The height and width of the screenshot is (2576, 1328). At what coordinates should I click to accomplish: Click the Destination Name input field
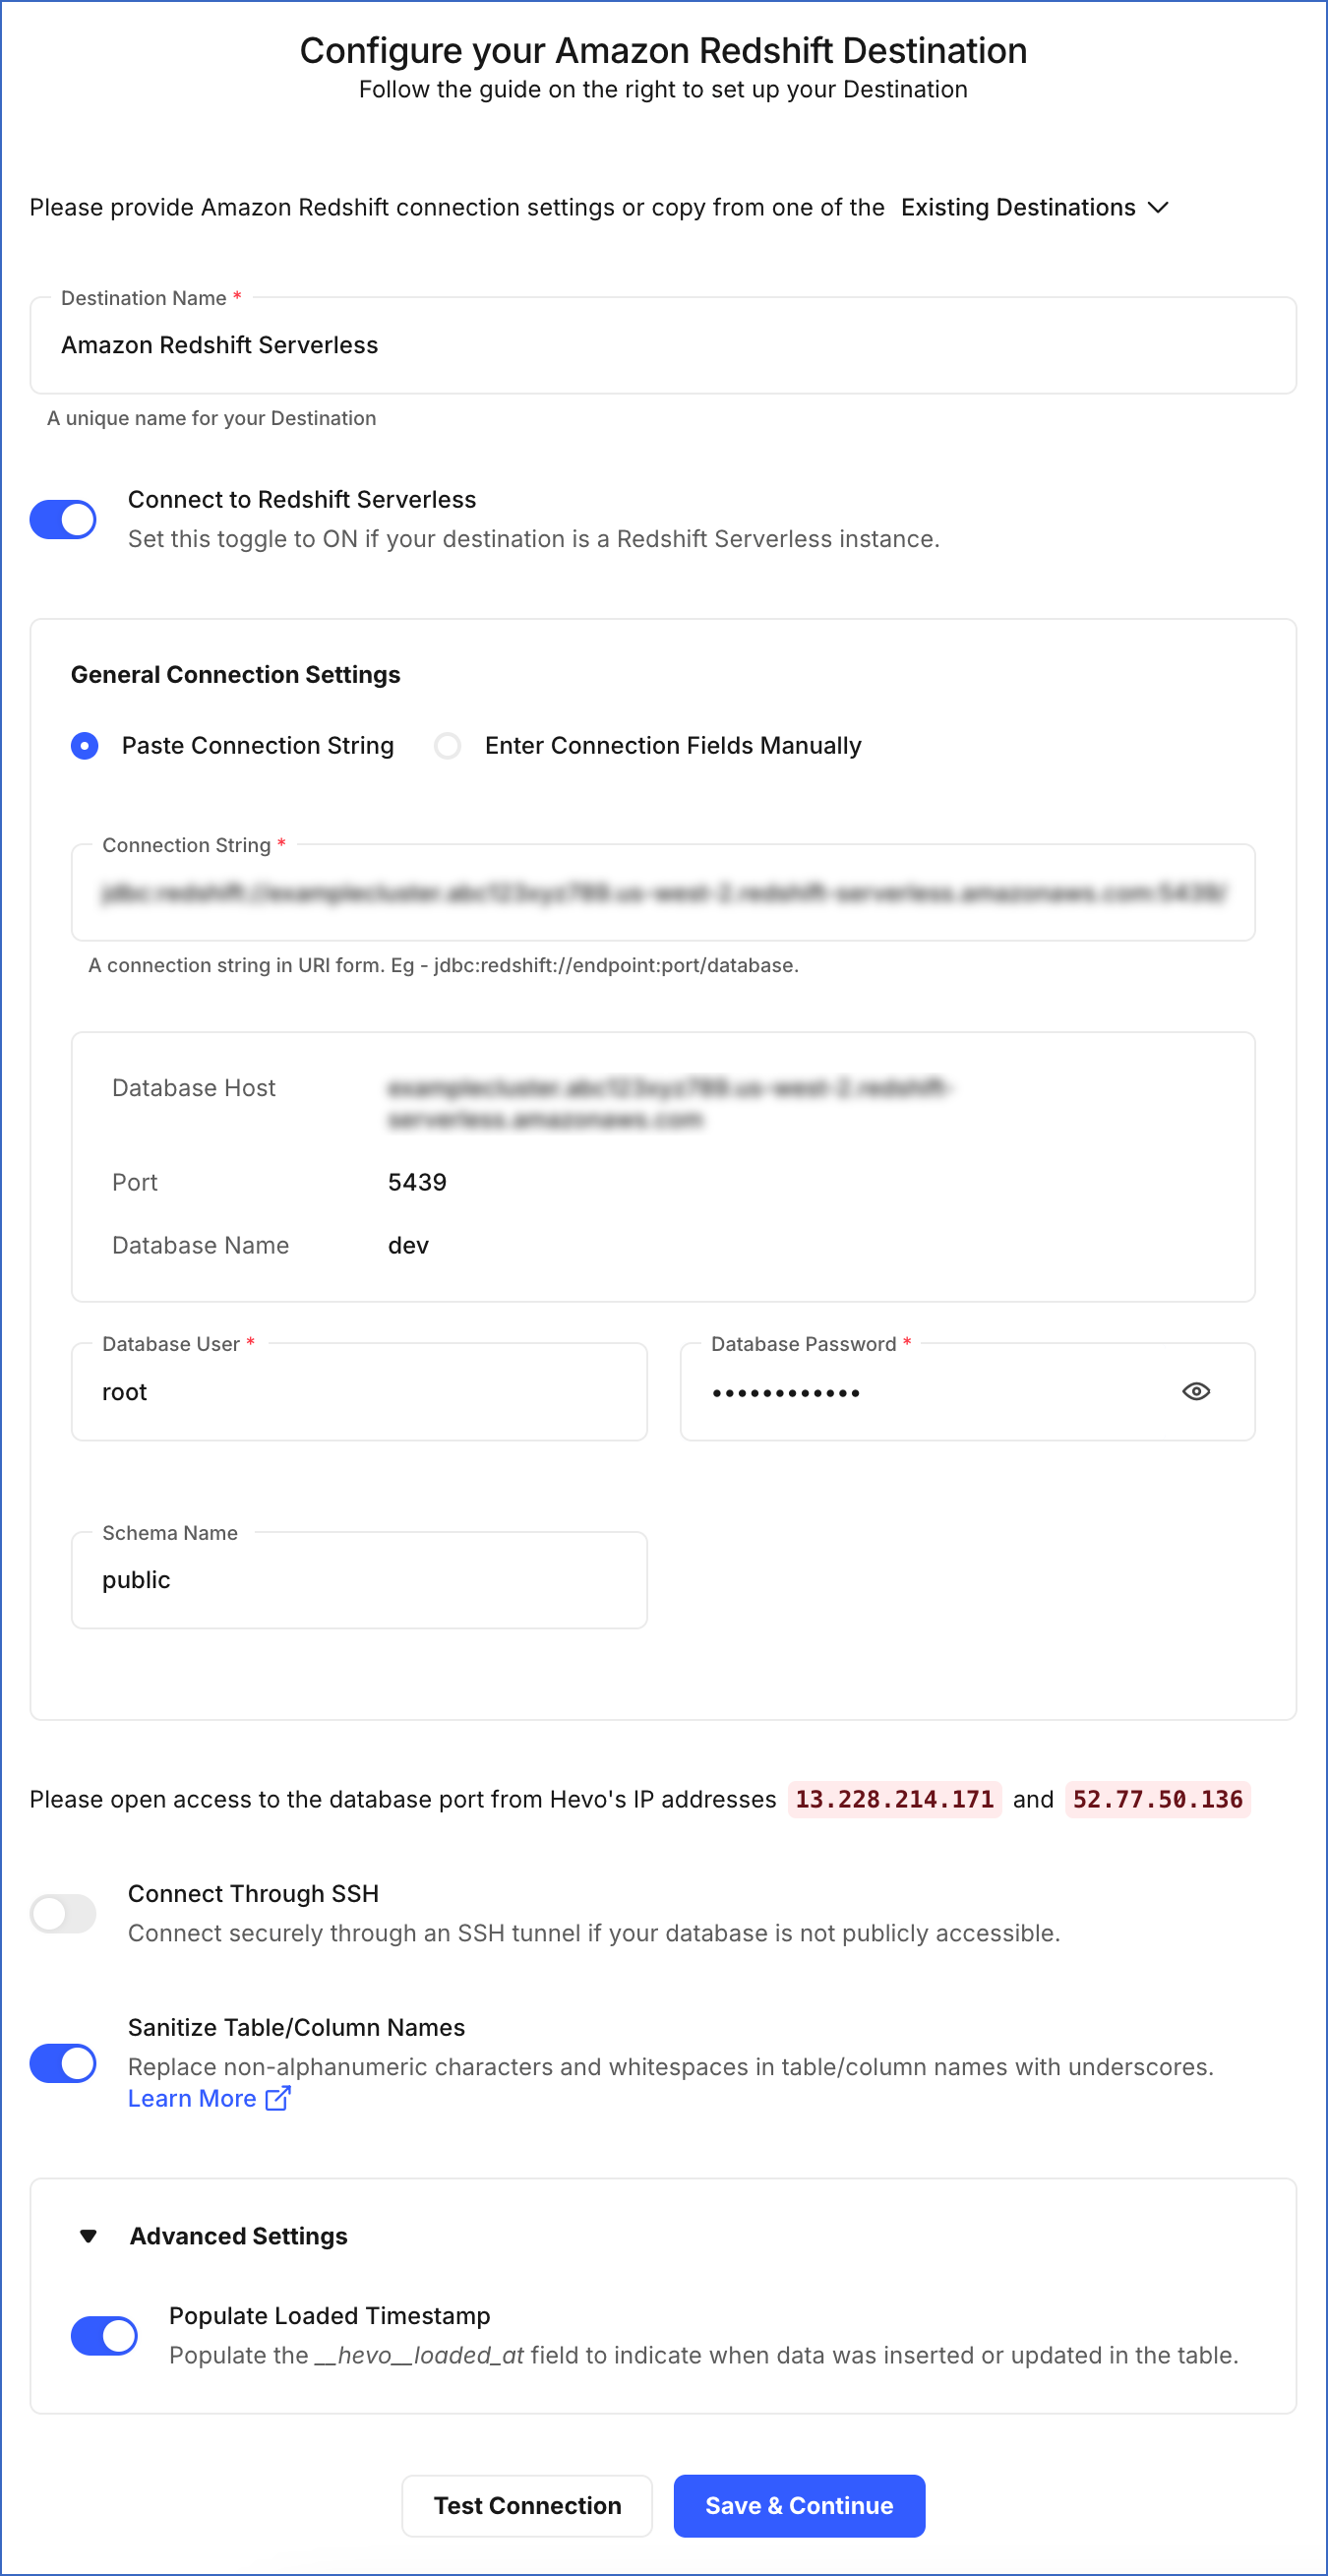click(663, 345)
